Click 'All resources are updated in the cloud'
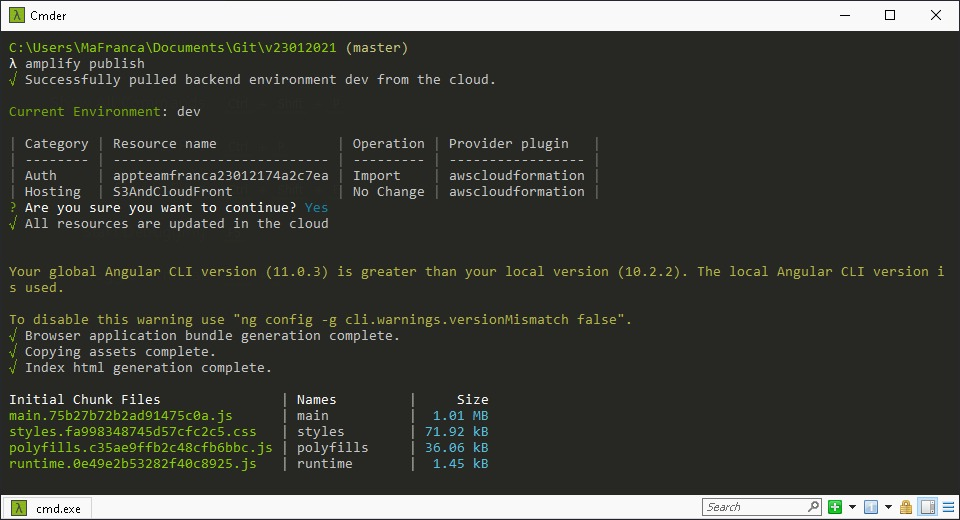 pos(176,224)
